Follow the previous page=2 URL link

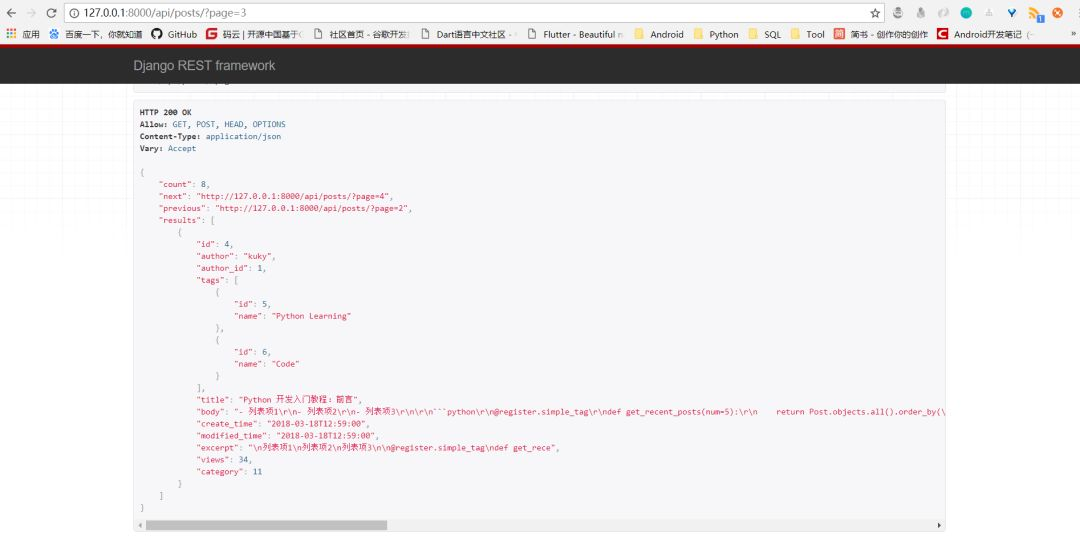313,208
